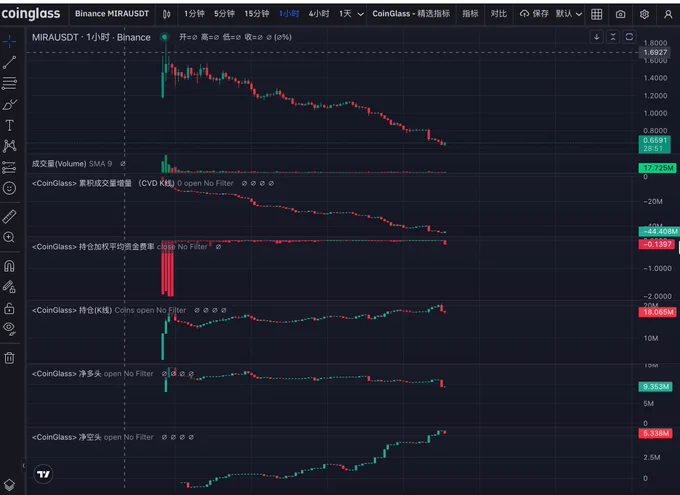This screenshot has width=680, height=495.
Task: Collapse the drawing toolbar side arrow
Action: click(x=23, y=465)
